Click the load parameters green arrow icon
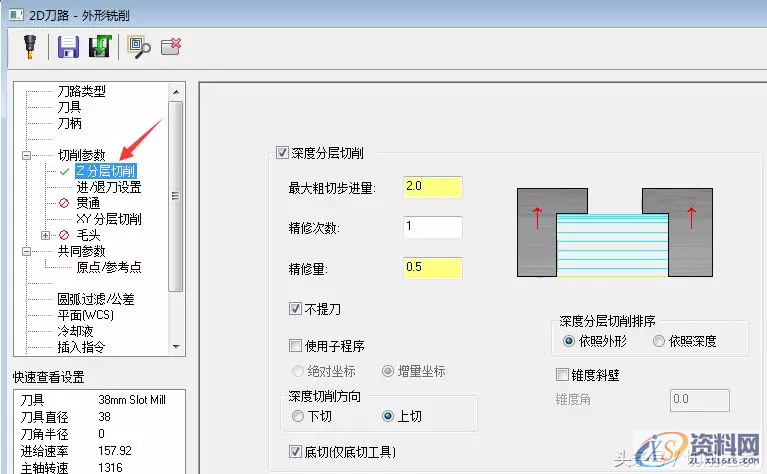Viewport: 767px width, 474px height. click(100, 47)
